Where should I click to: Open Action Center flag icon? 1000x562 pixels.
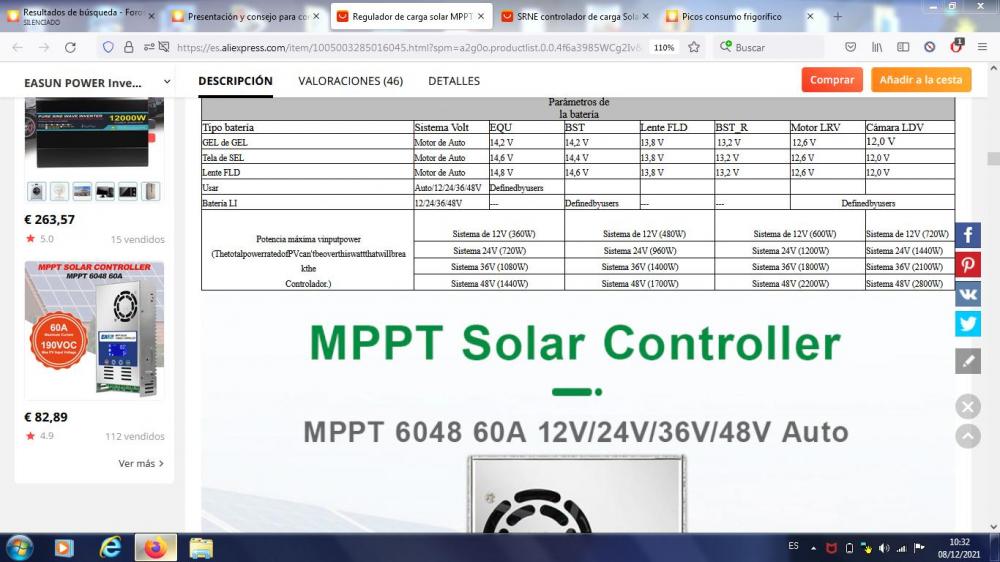coord(919,548)
